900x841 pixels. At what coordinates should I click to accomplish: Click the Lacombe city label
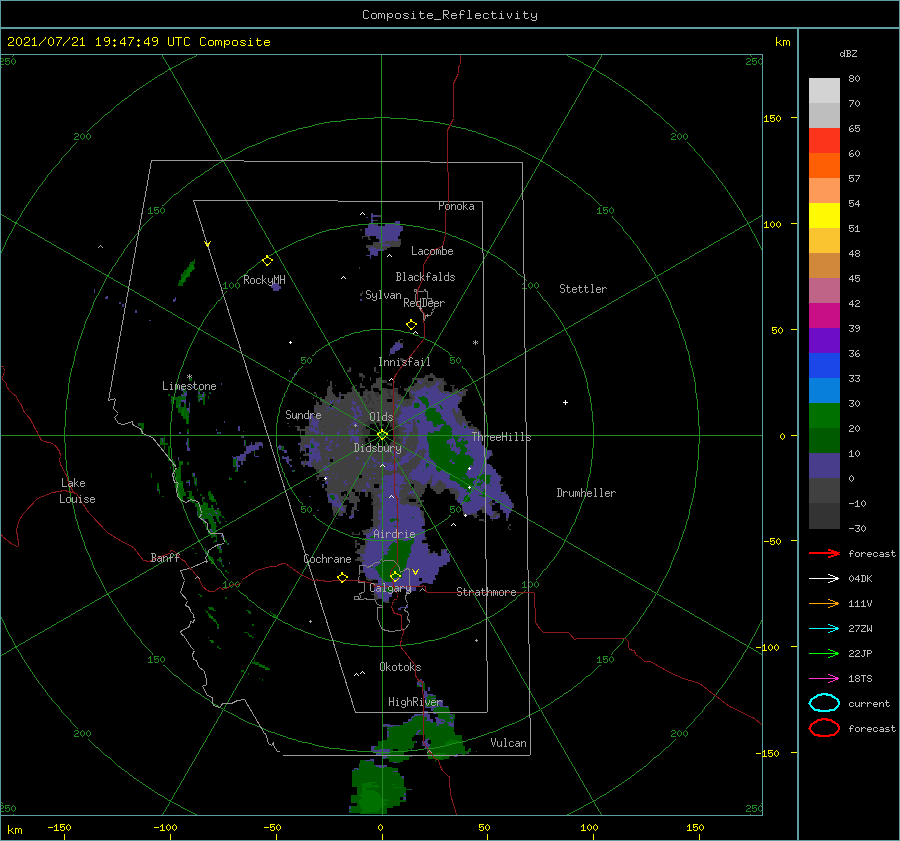tap(432, 251)
